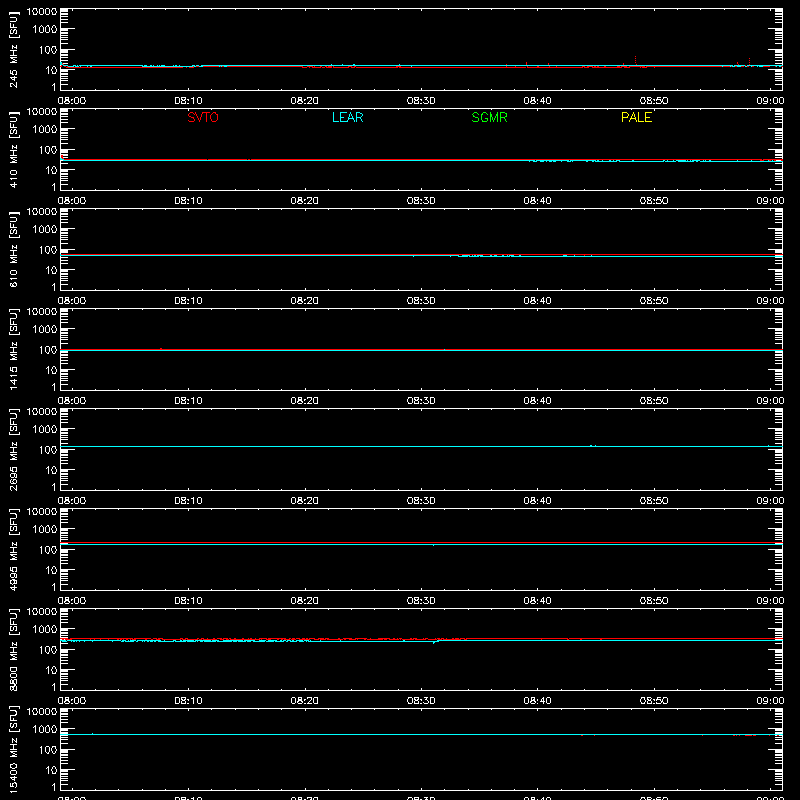Image resolution: width=800 pixels, height=800 pixels.
Task: Click the 10000 tick of 2695 MHz panel
Action: [42, 412]
